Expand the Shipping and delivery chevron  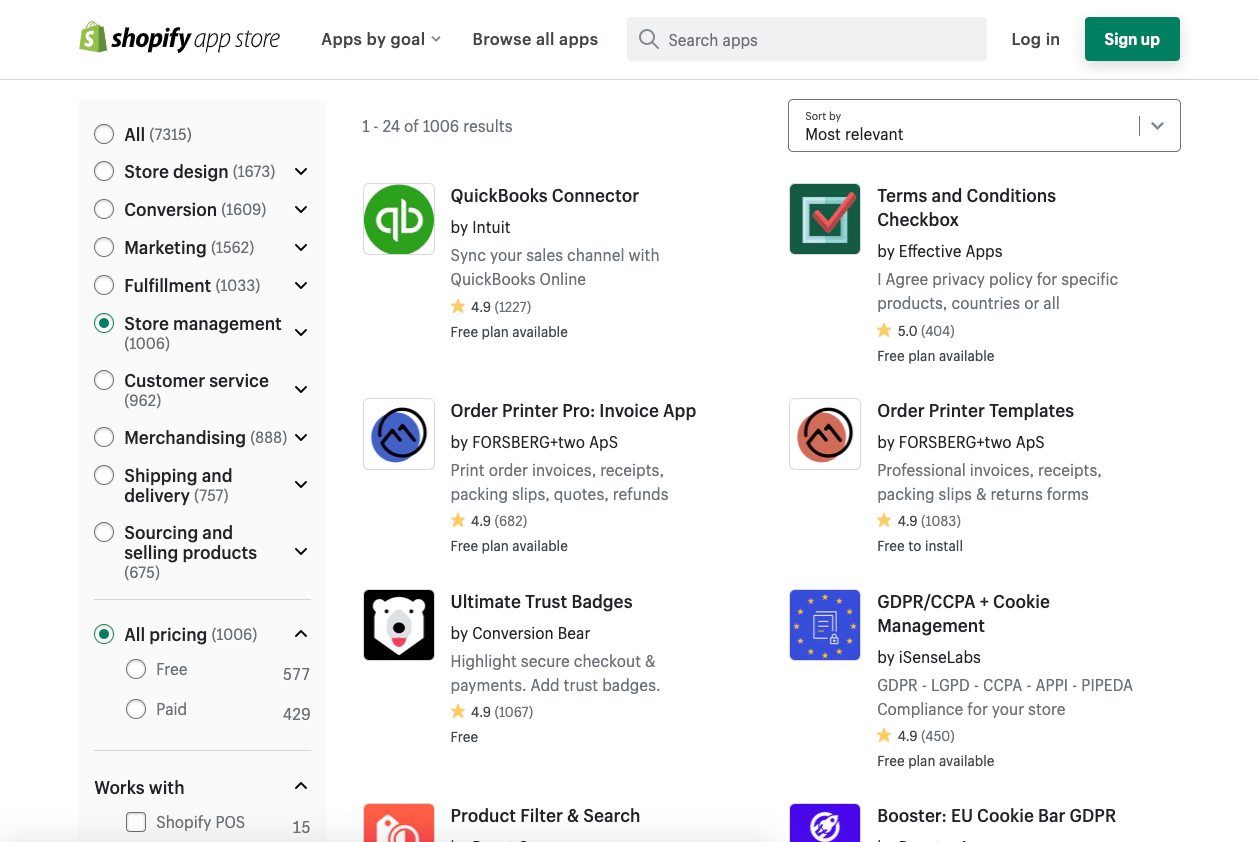click(301, 485)
